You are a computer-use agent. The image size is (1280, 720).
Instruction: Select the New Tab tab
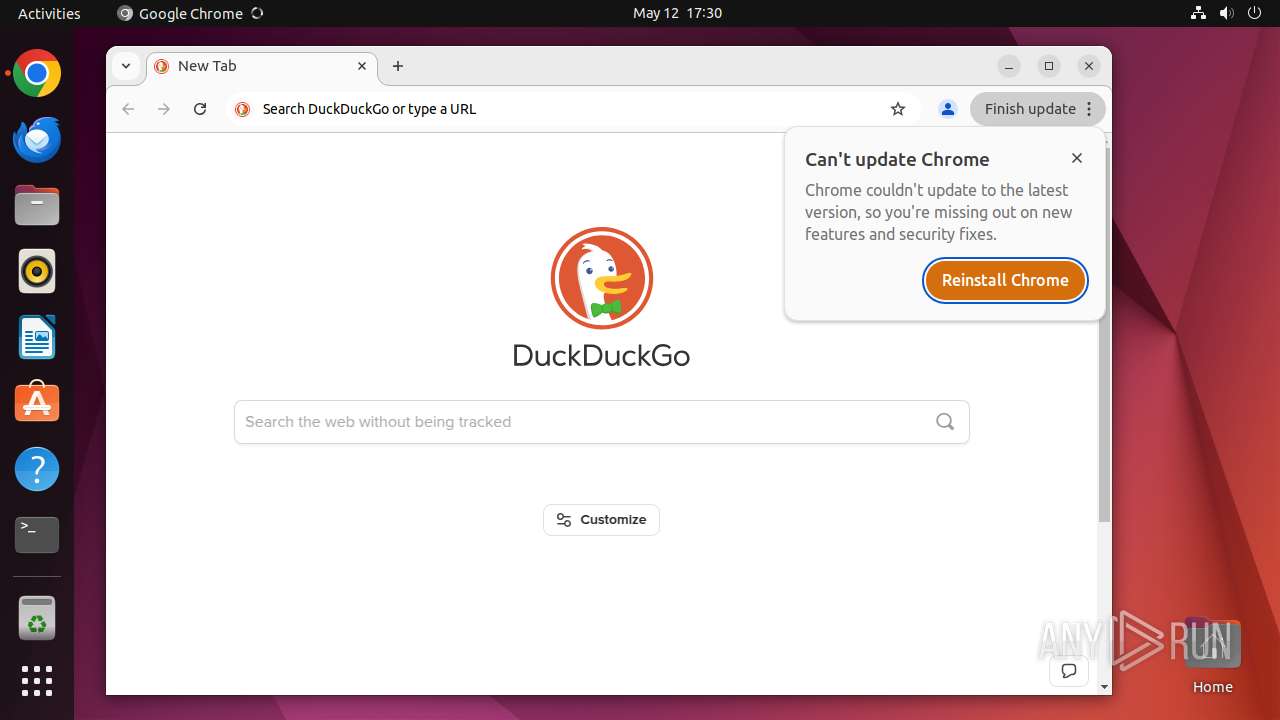(x=260, y=66)
